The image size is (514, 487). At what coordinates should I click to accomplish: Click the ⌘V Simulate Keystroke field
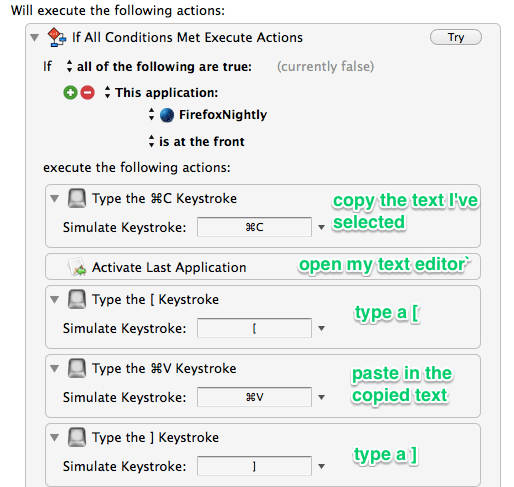click(254, 397)
